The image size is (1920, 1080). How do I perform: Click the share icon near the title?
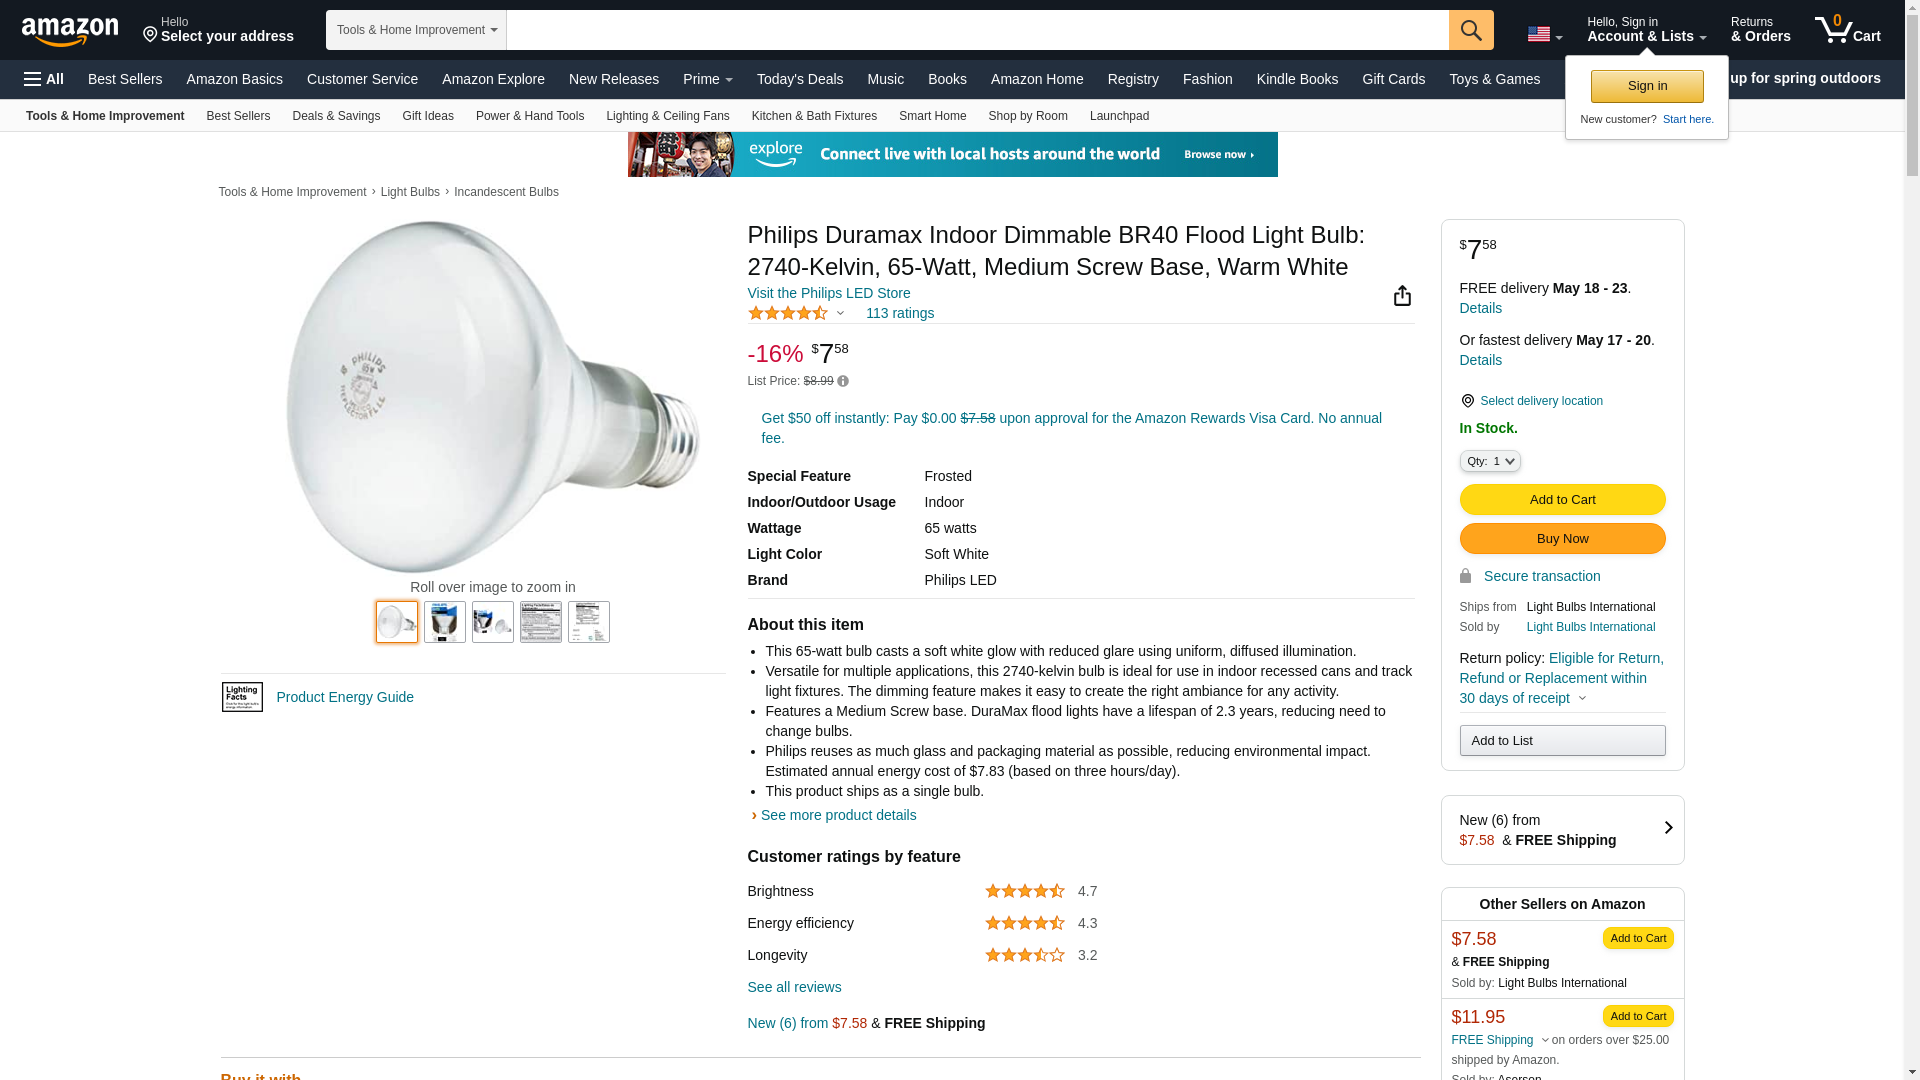click(1402, 296)
